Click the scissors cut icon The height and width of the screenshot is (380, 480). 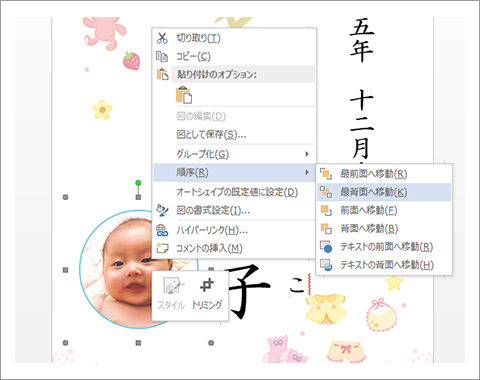(162, 38)
